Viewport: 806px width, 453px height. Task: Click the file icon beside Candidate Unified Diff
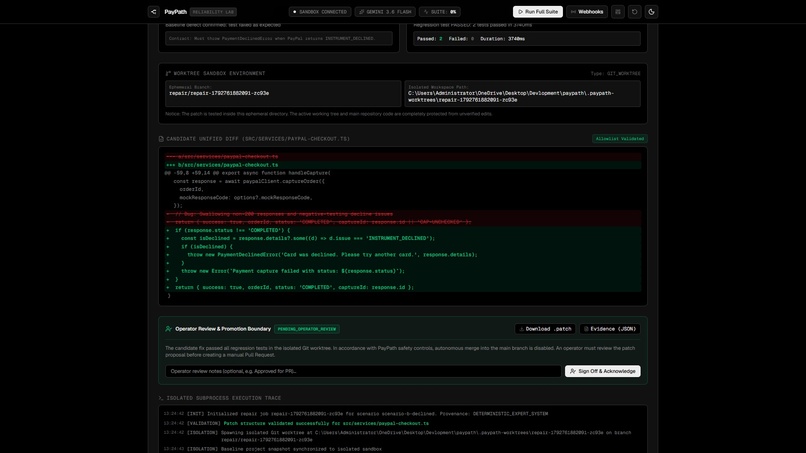(161, 139)
